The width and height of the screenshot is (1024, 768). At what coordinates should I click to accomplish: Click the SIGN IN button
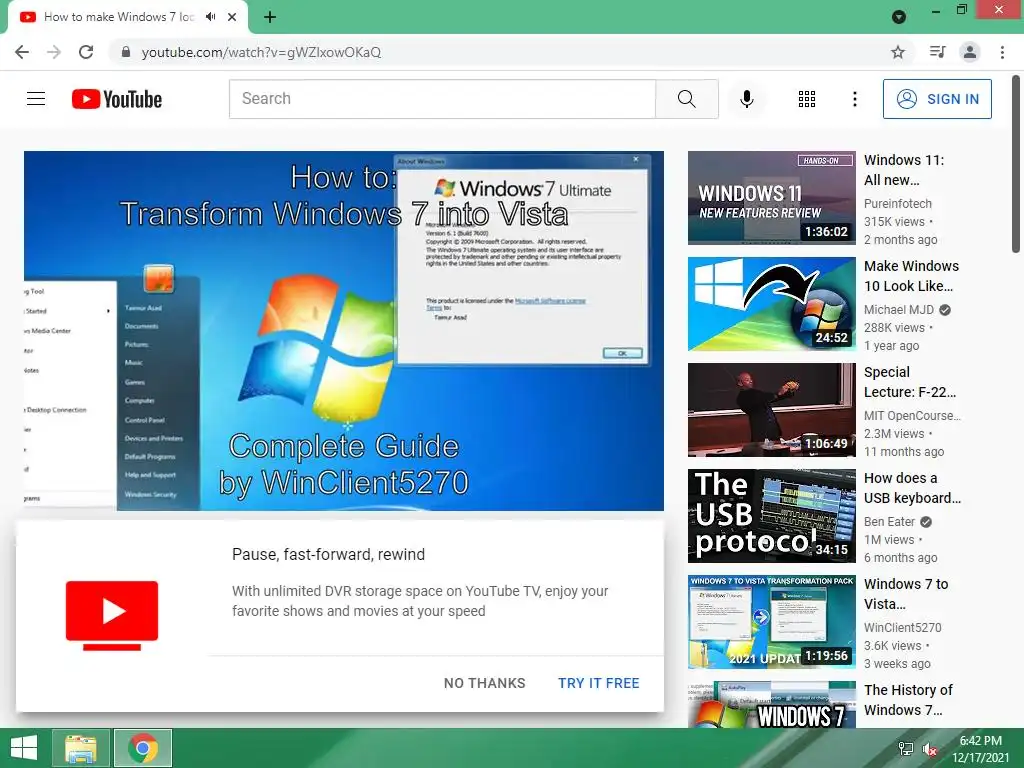936,99
